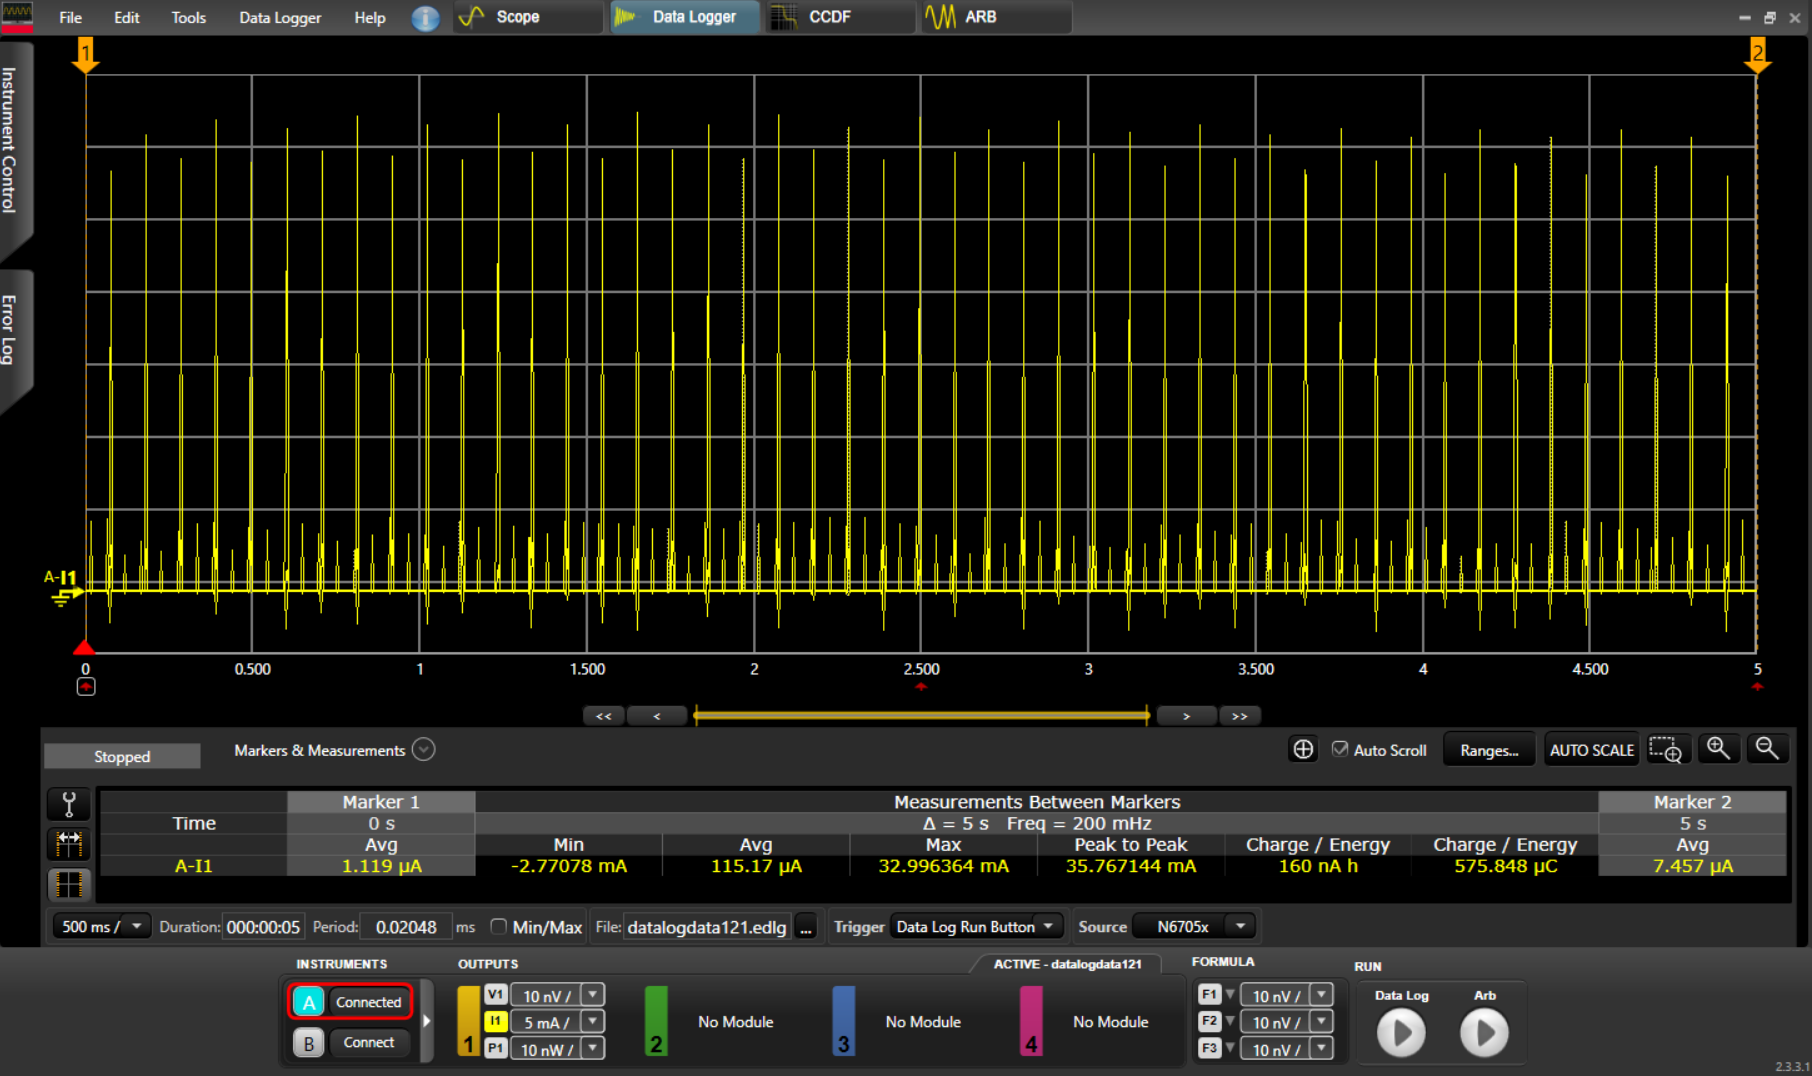Expand the instruments panel side arrow
This screenshot has height=1076, width=1812.
tap(427, 1021)
